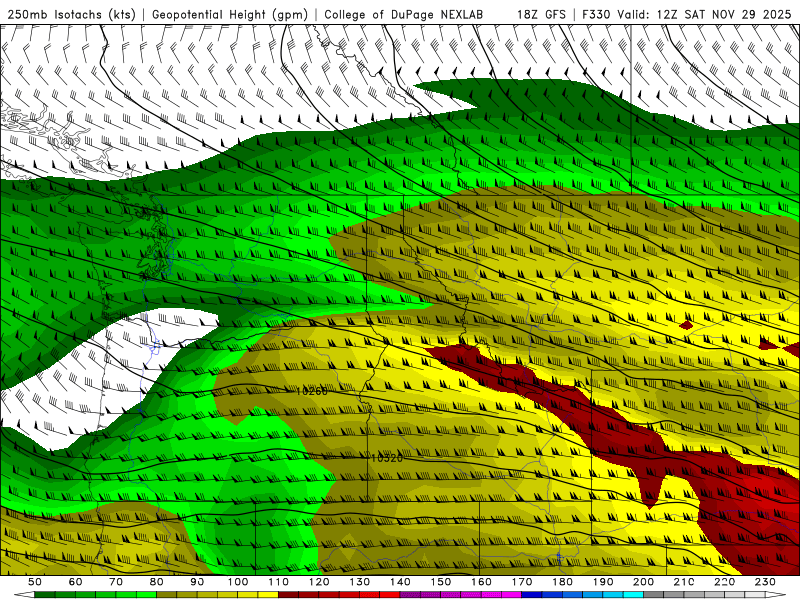Click the 80 value on the color scale
This screenshot has height=600, width=800.
click(x=157, y=582)
